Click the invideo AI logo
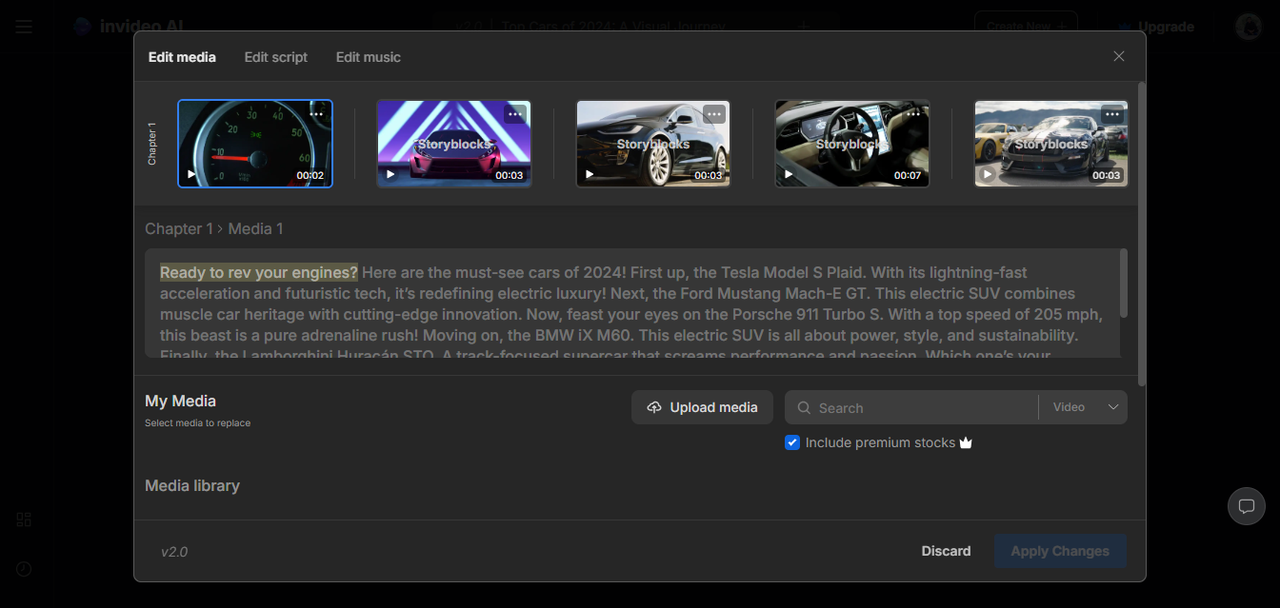The width and height of the screenshot is (1280, 608). (129, 26)
